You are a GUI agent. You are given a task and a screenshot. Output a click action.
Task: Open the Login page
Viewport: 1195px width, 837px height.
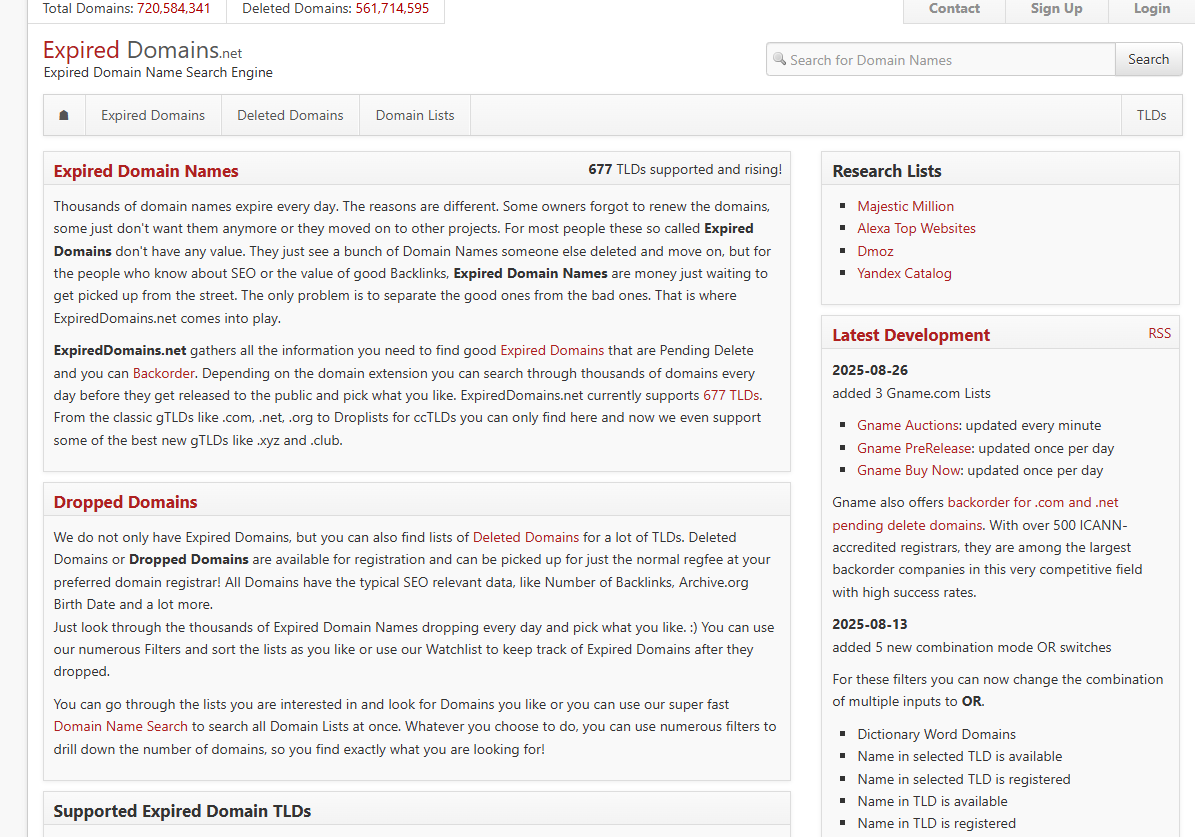coord(1151,9)
